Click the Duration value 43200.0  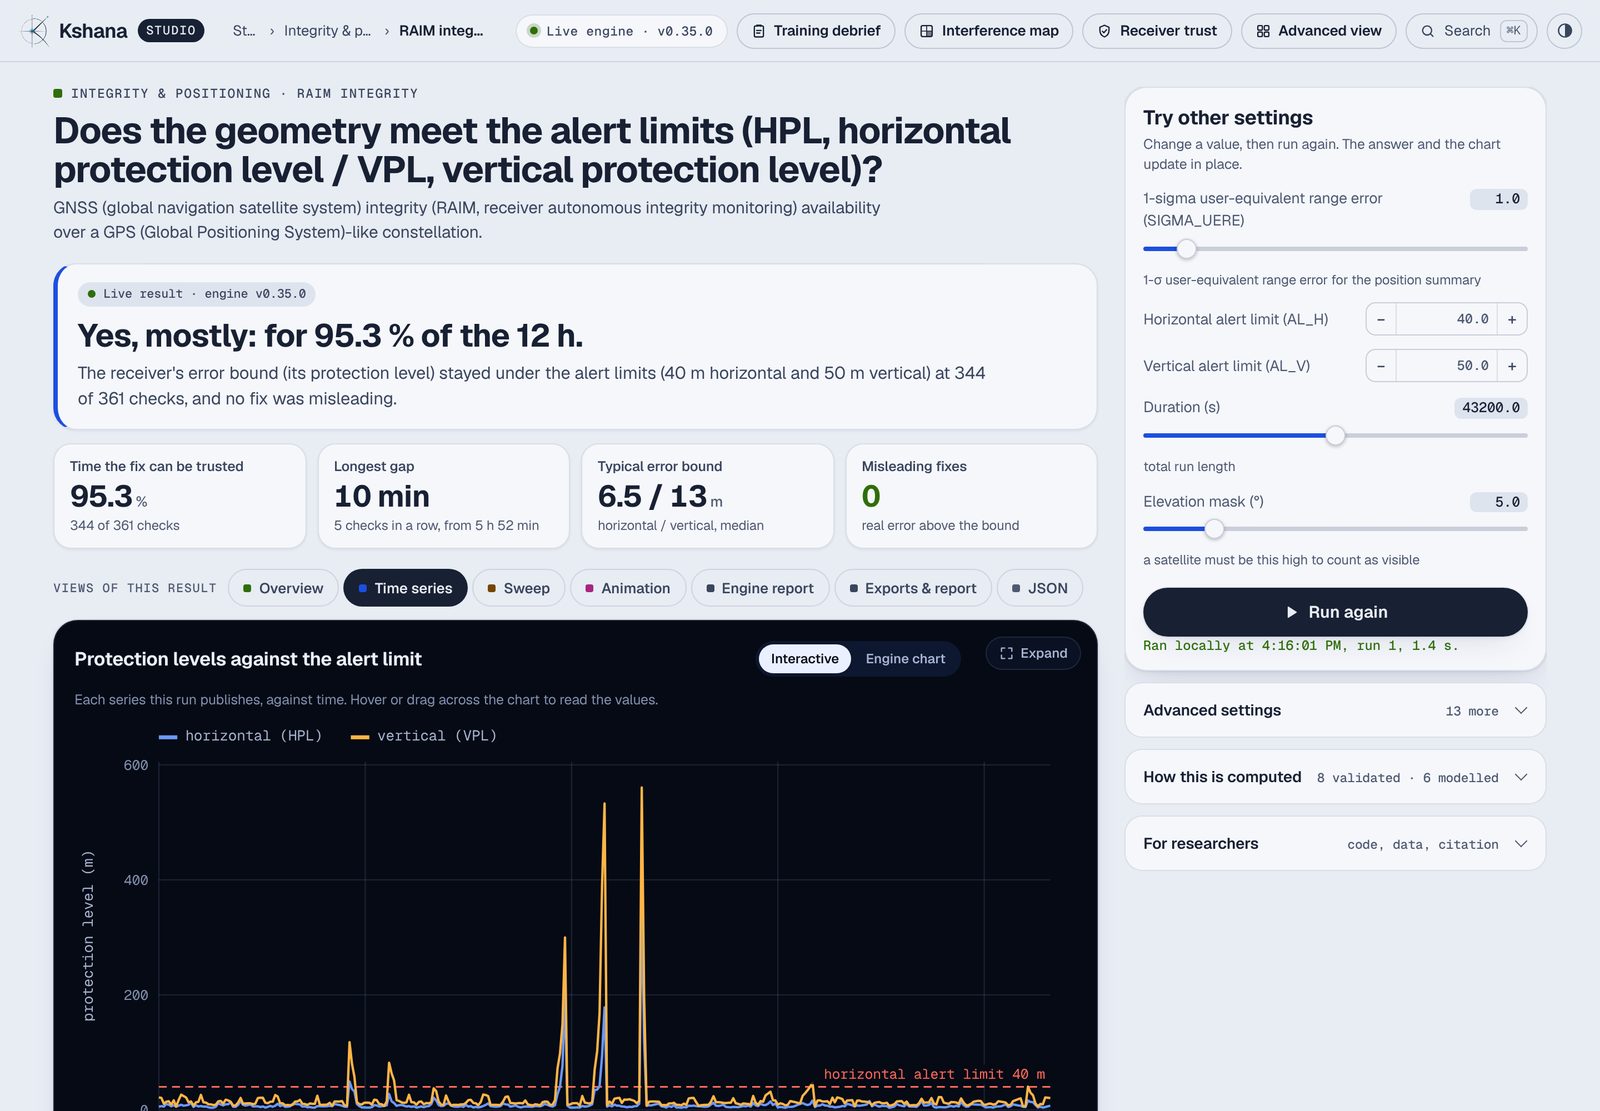[1491, 408]
